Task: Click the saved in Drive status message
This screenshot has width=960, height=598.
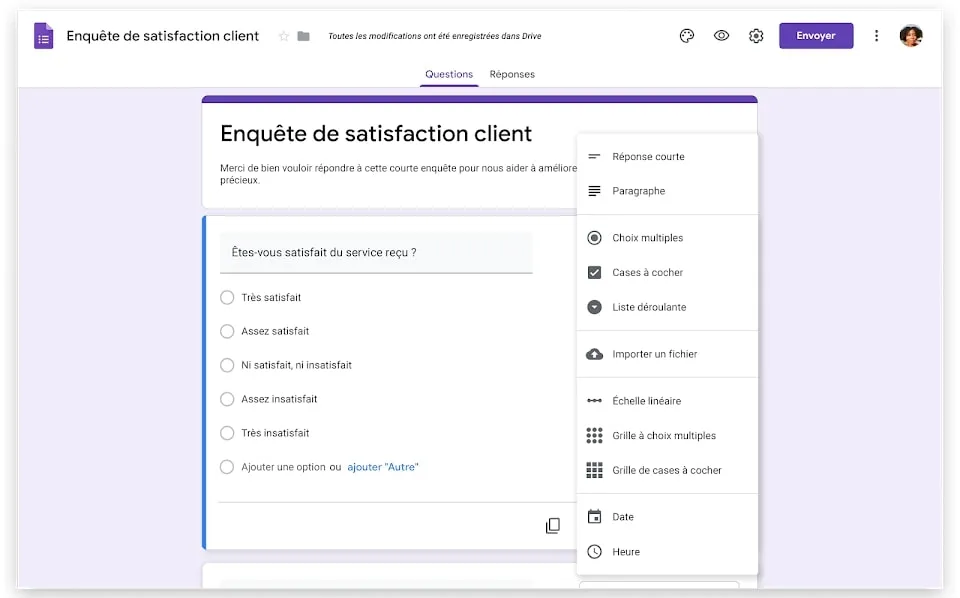Action: pos(435,36)
